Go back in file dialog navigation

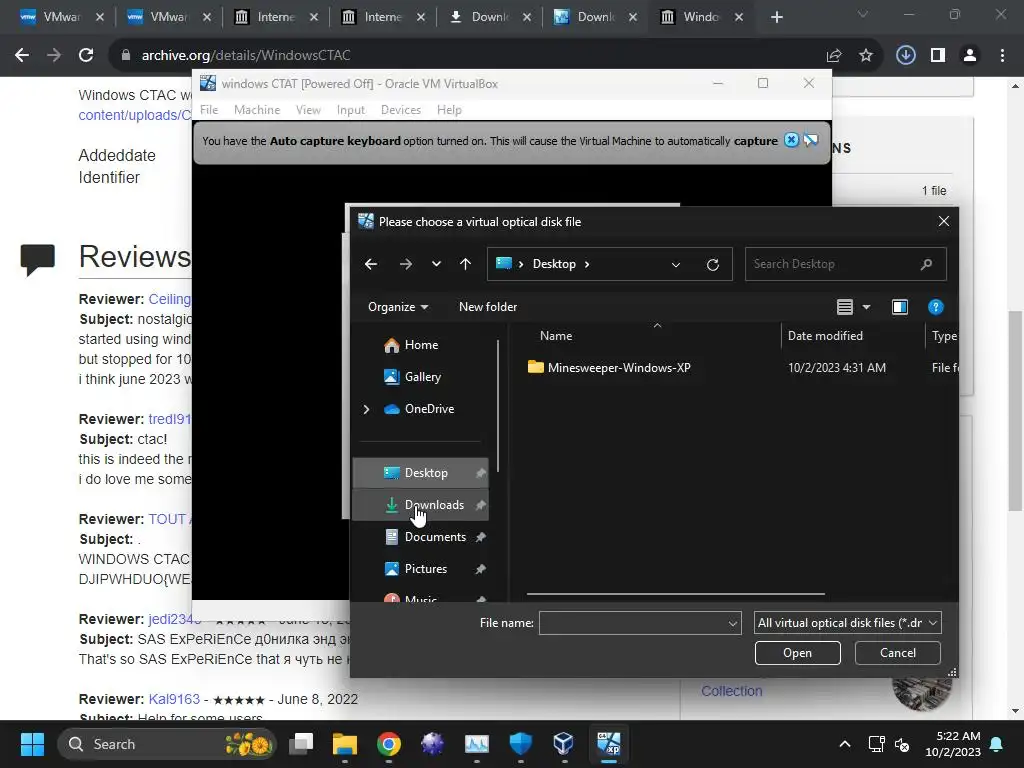tap(371, 264)
